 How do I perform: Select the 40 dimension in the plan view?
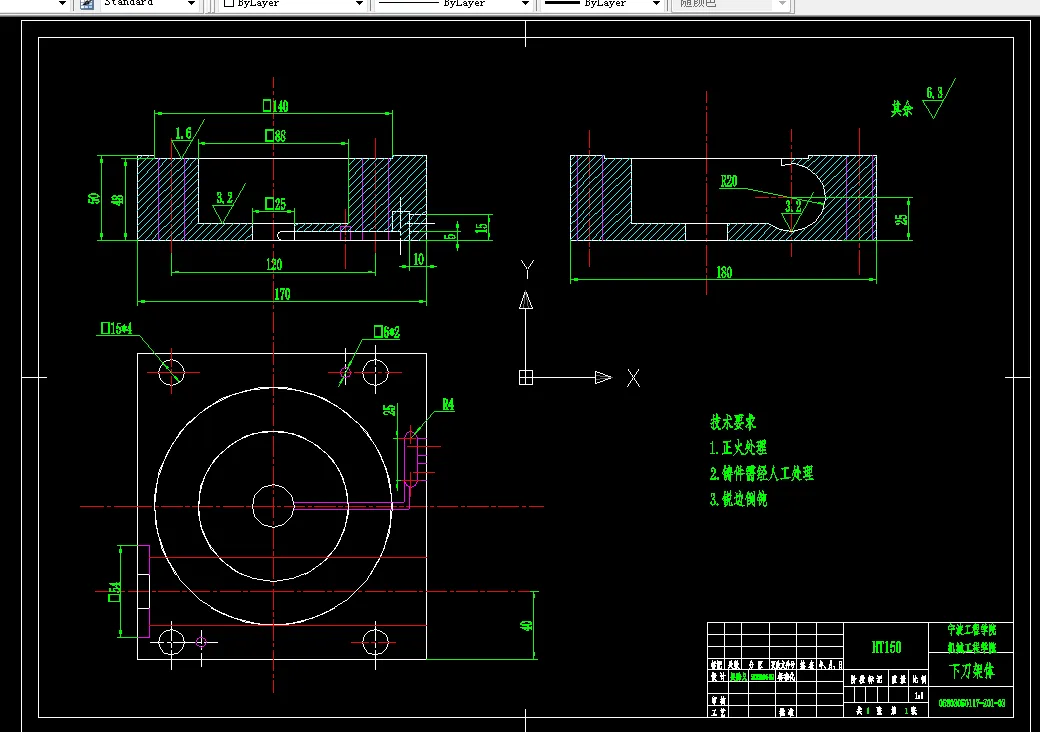pos(527,625)
